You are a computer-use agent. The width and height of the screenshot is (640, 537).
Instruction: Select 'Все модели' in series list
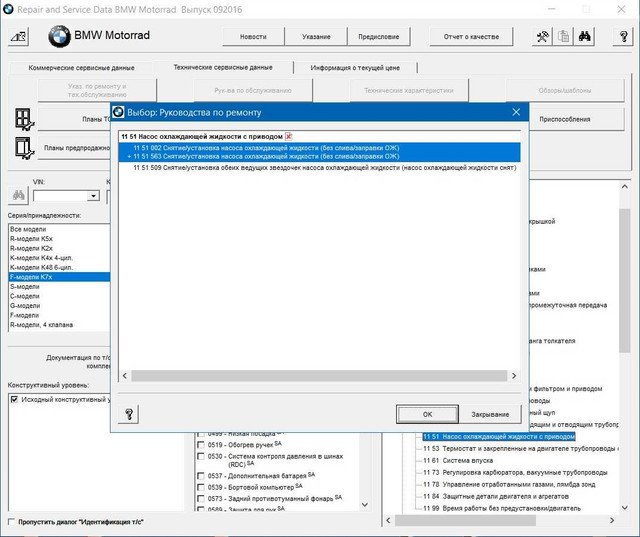[59, 229]
